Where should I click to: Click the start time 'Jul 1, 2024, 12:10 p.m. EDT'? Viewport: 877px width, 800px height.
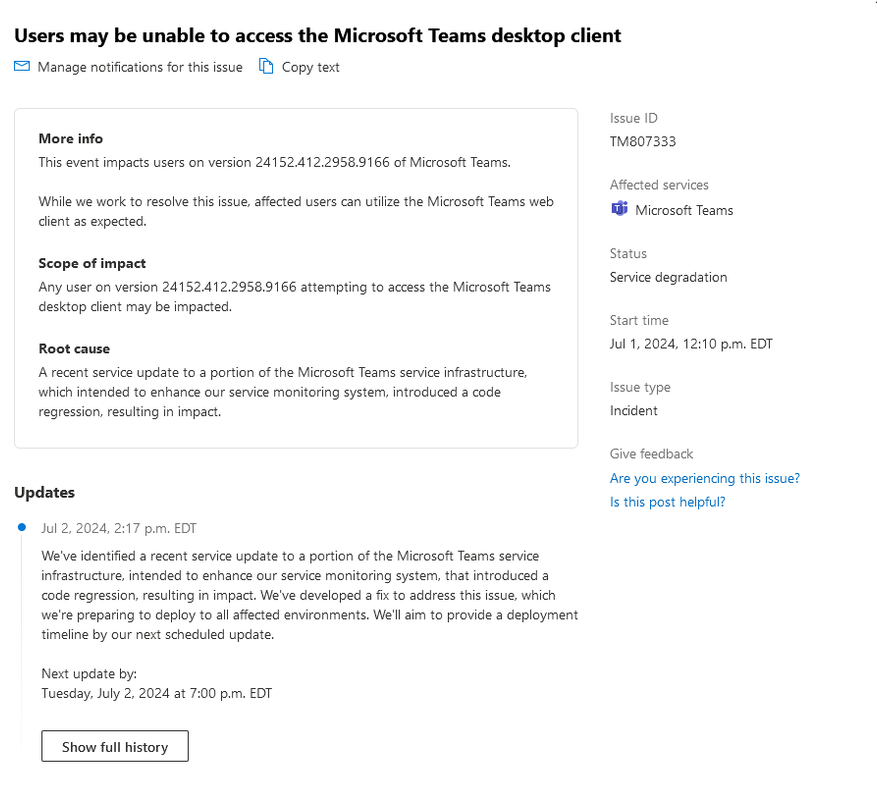pos(691,344)
